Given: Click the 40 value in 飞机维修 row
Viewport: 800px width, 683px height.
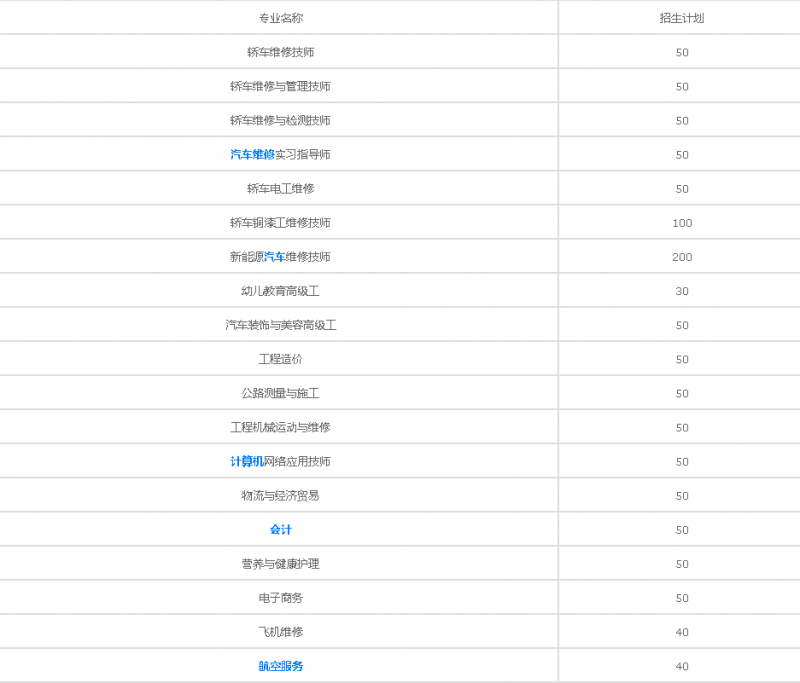Looking at the screenshot, I should (682, 632).
